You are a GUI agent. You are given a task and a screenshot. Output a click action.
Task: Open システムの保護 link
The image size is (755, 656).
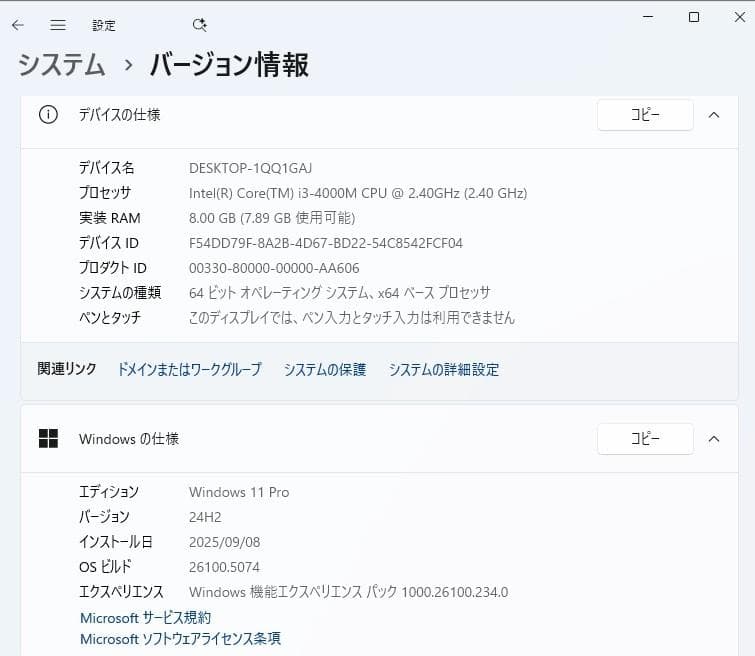(x=325, y=369)
